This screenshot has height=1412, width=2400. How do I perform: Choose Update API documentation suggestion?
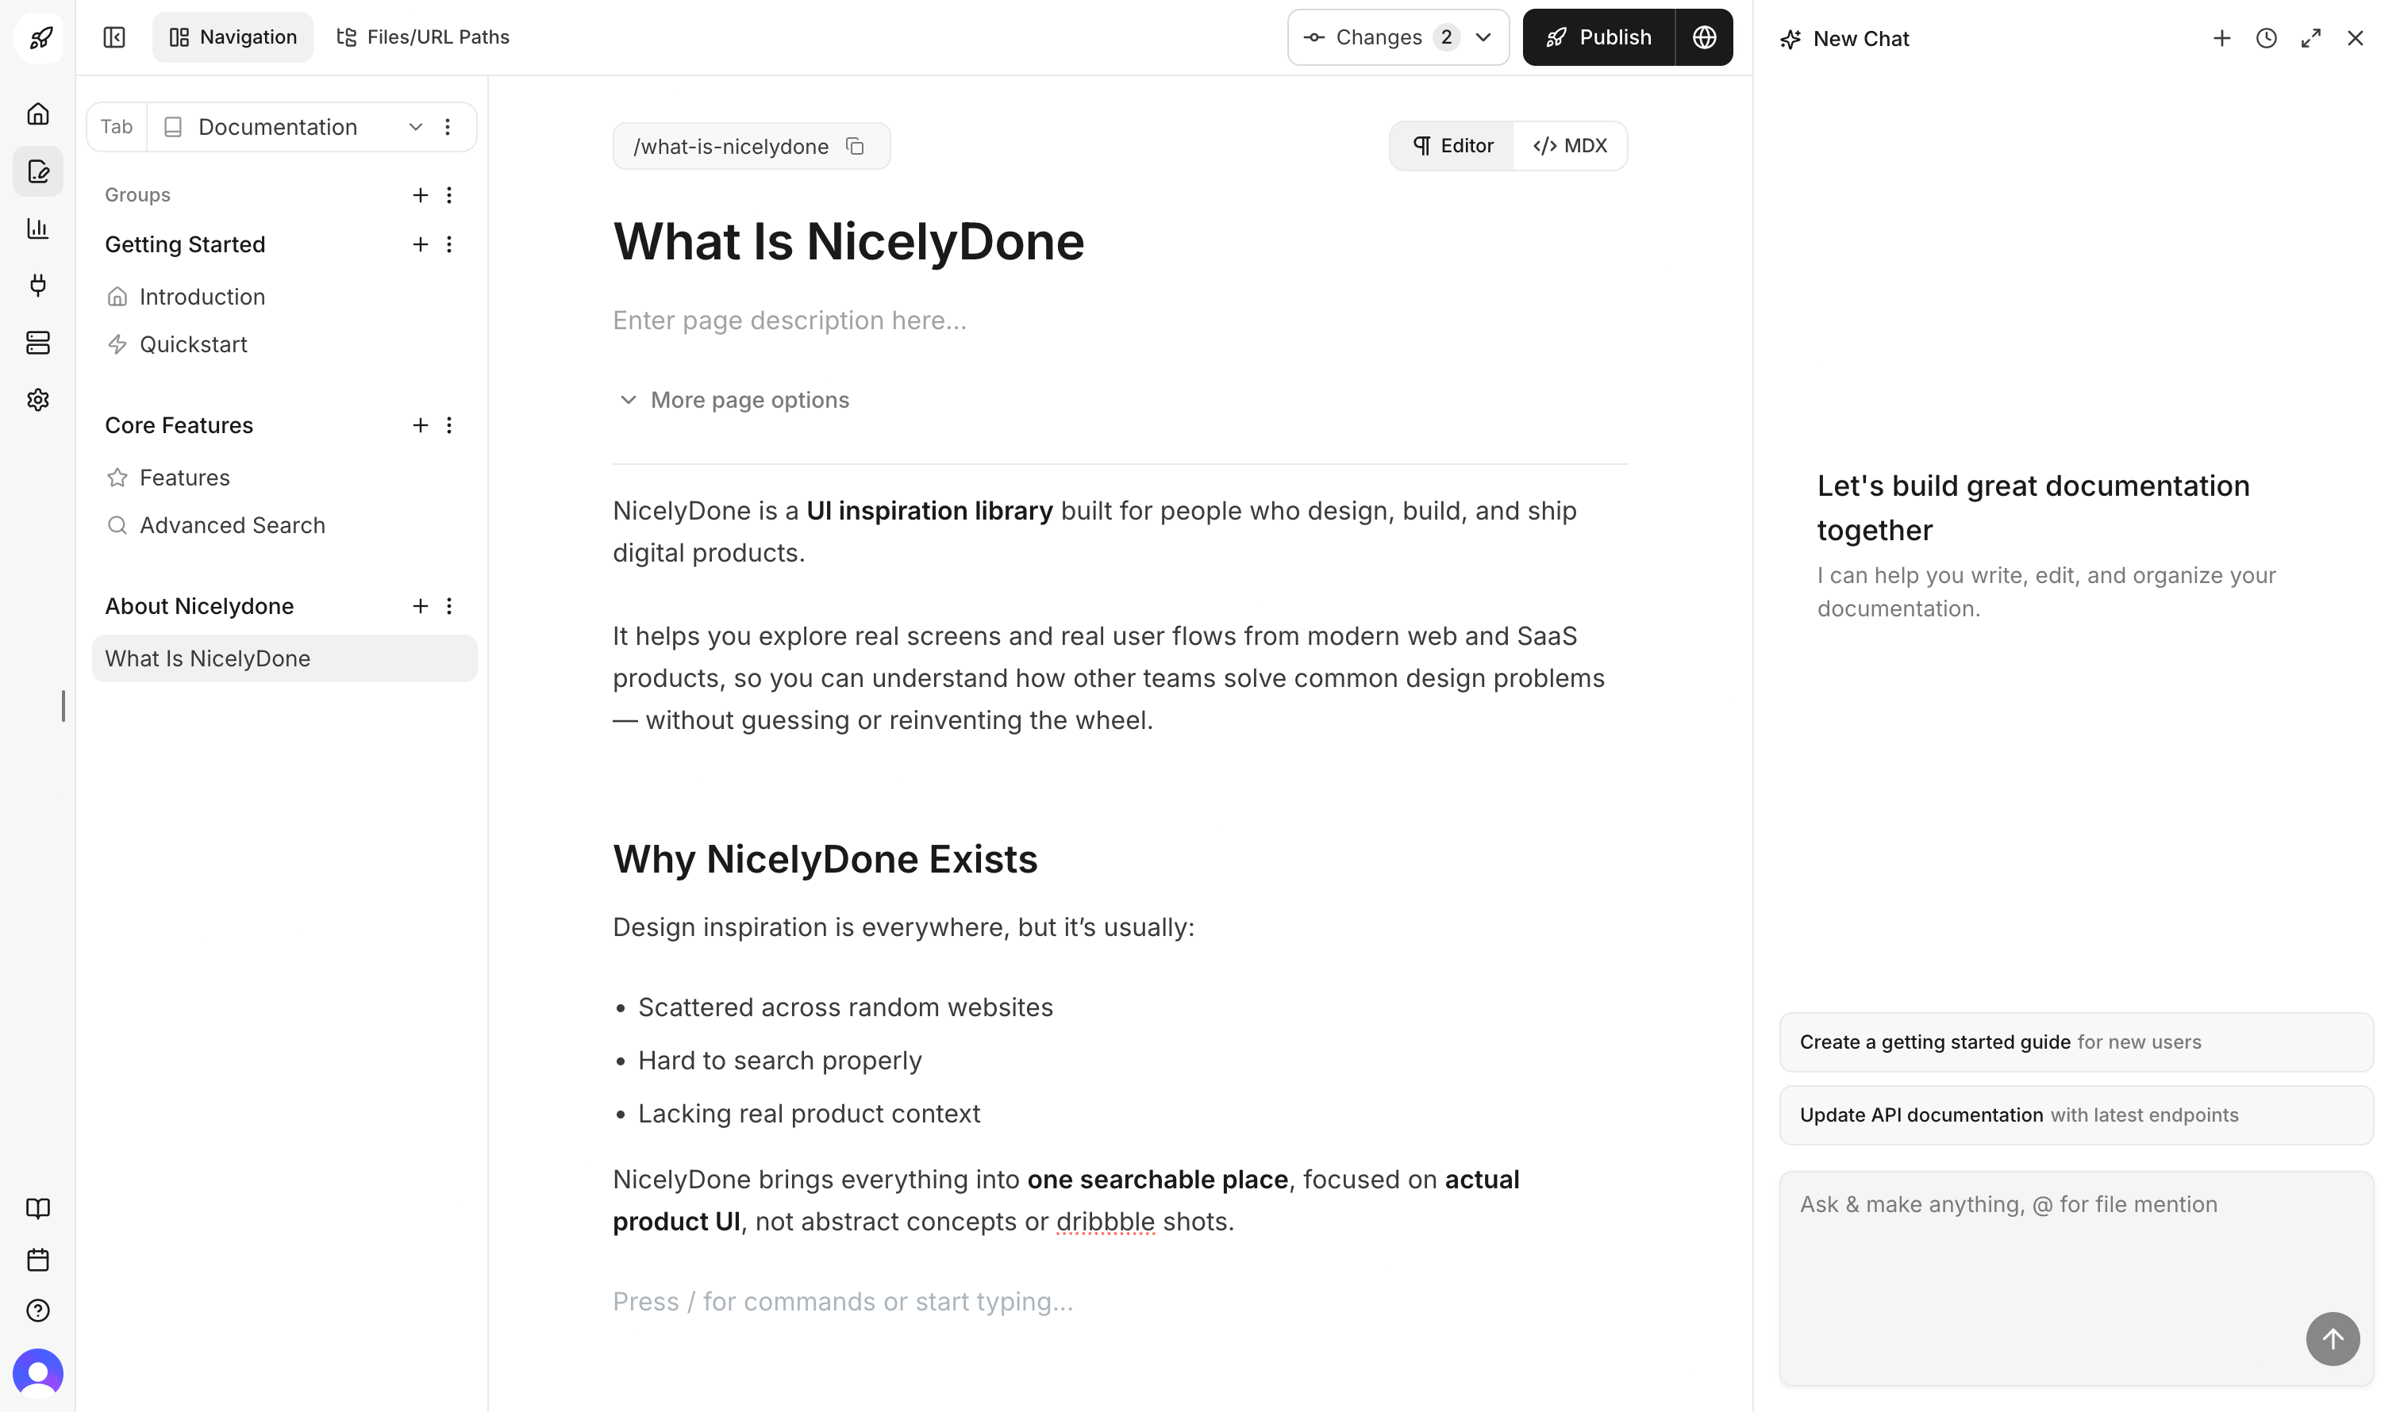pos(2076,1115)
